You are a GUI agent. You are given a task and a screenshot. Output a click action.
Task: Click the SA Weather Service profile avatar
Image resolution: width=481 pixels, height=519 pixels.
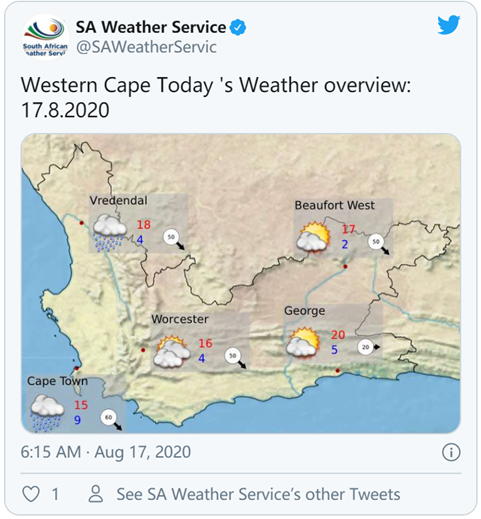(45, 37)
